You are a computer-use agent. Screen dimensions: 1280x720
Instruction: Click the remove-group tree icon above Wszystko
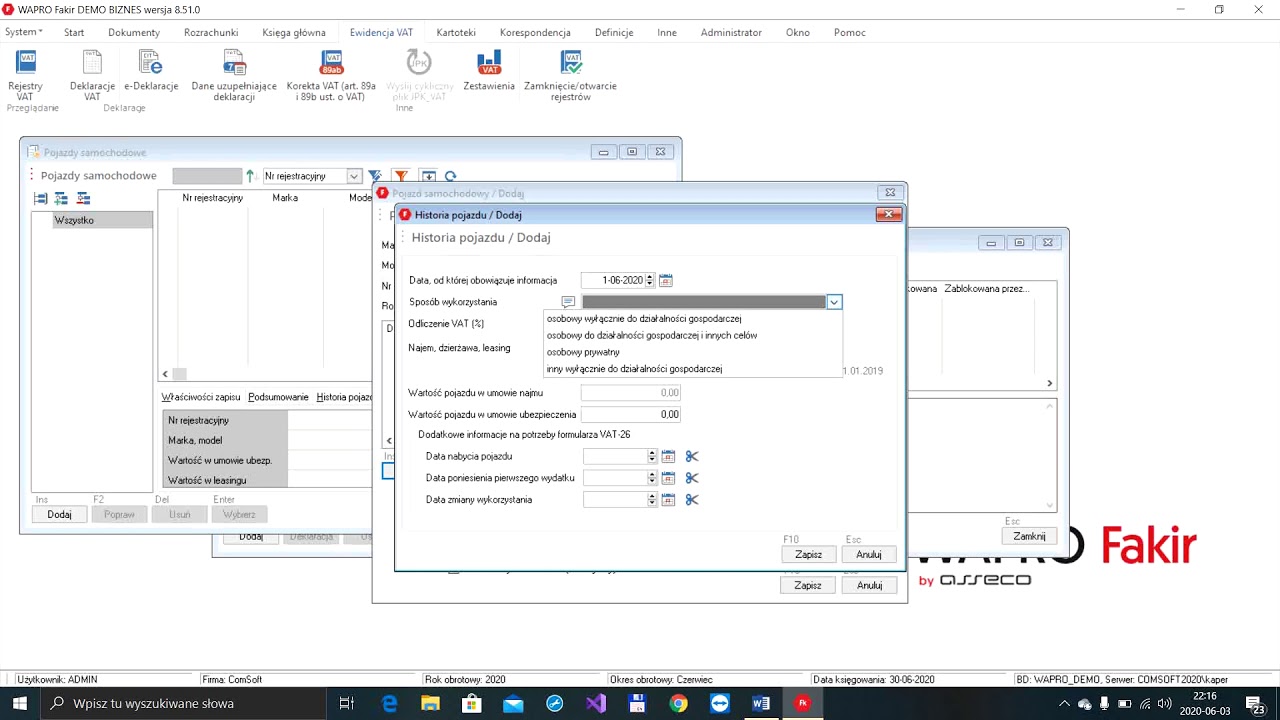83,199
